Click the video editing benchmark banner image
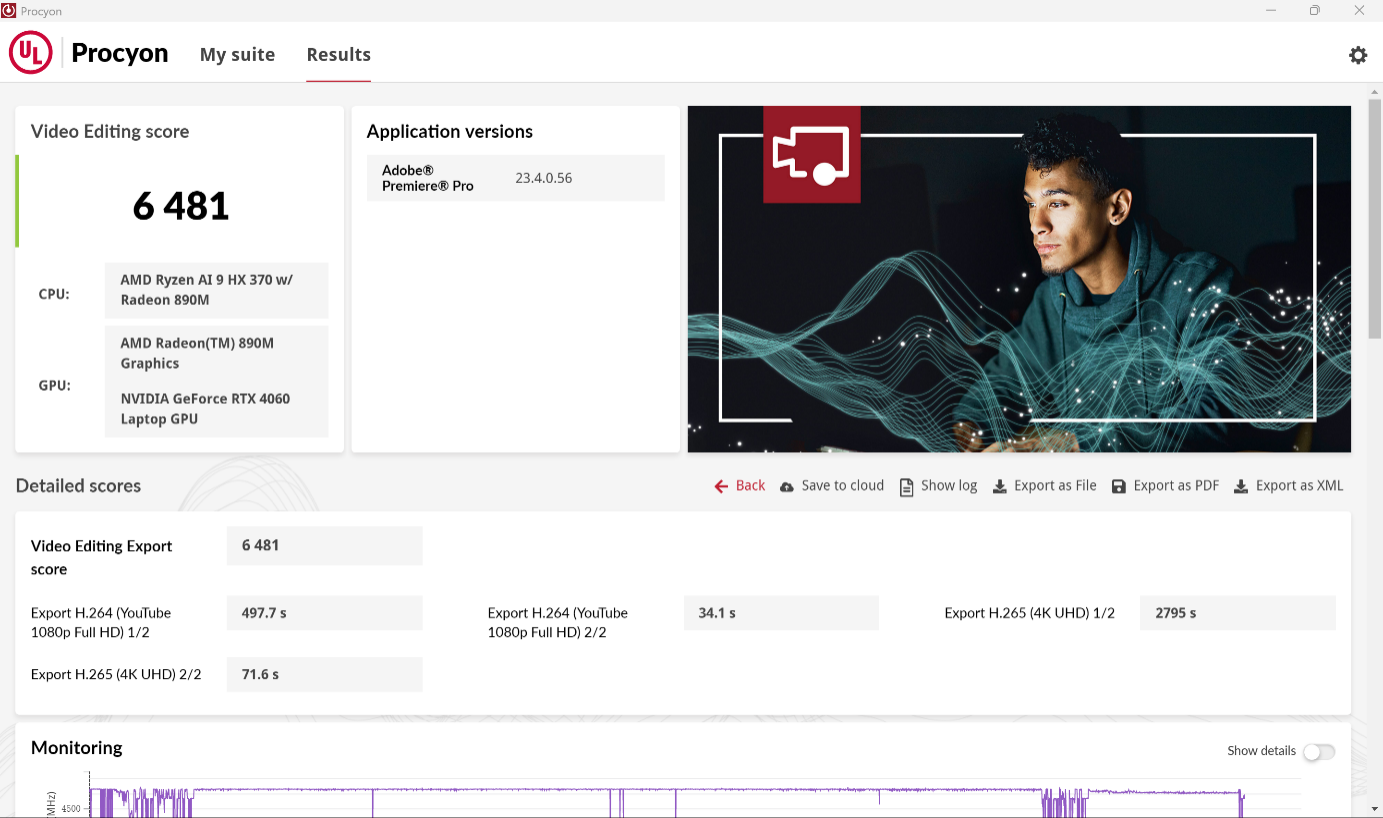Viewport: 1383px width, 818px height. pos(1018,279)
